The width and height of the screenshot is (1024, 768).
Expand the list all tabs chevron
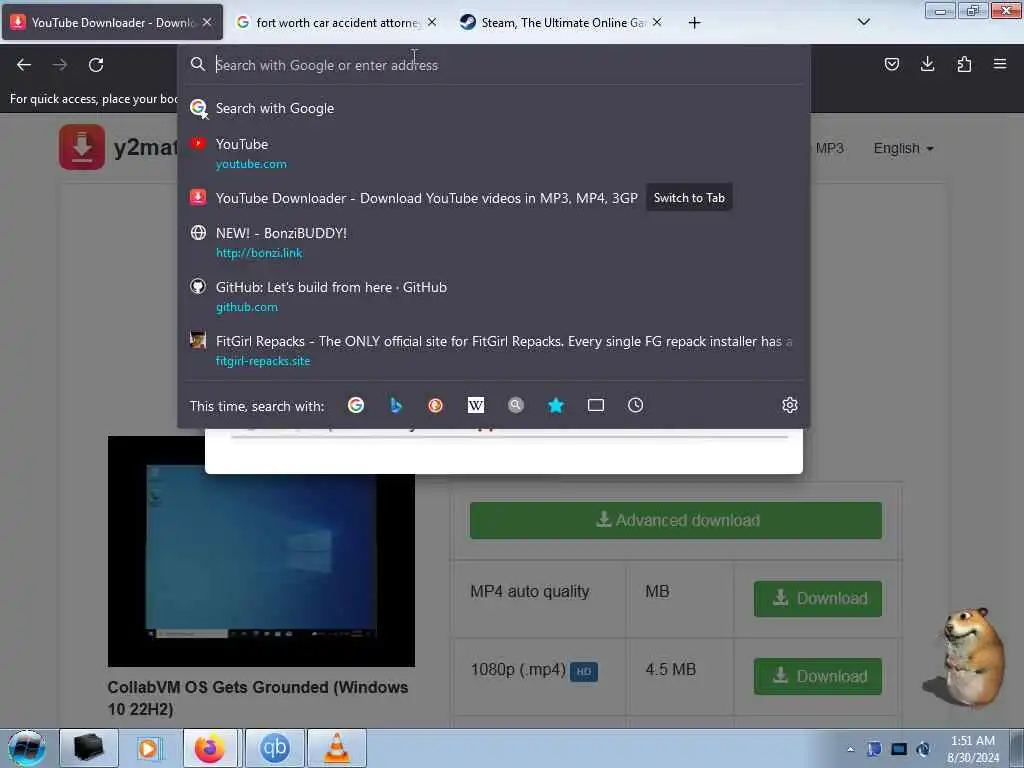pyautogui.click(x=863, y=22)
